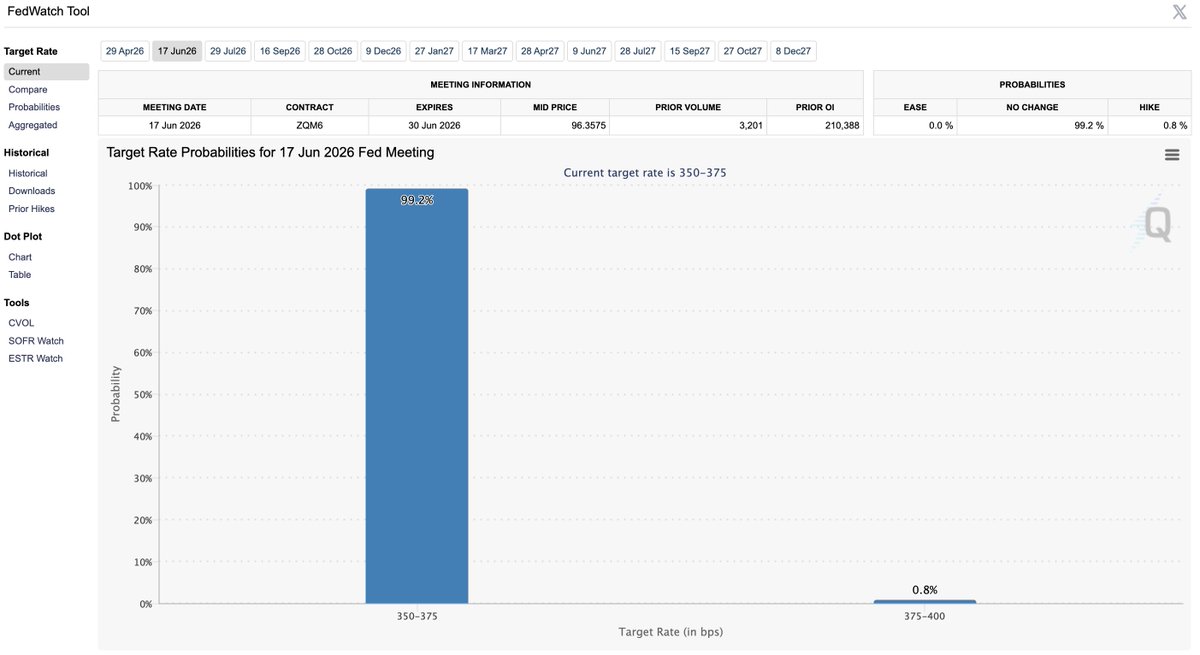
Task: Click the 350-375 probability bar
Action: [417, 400]
